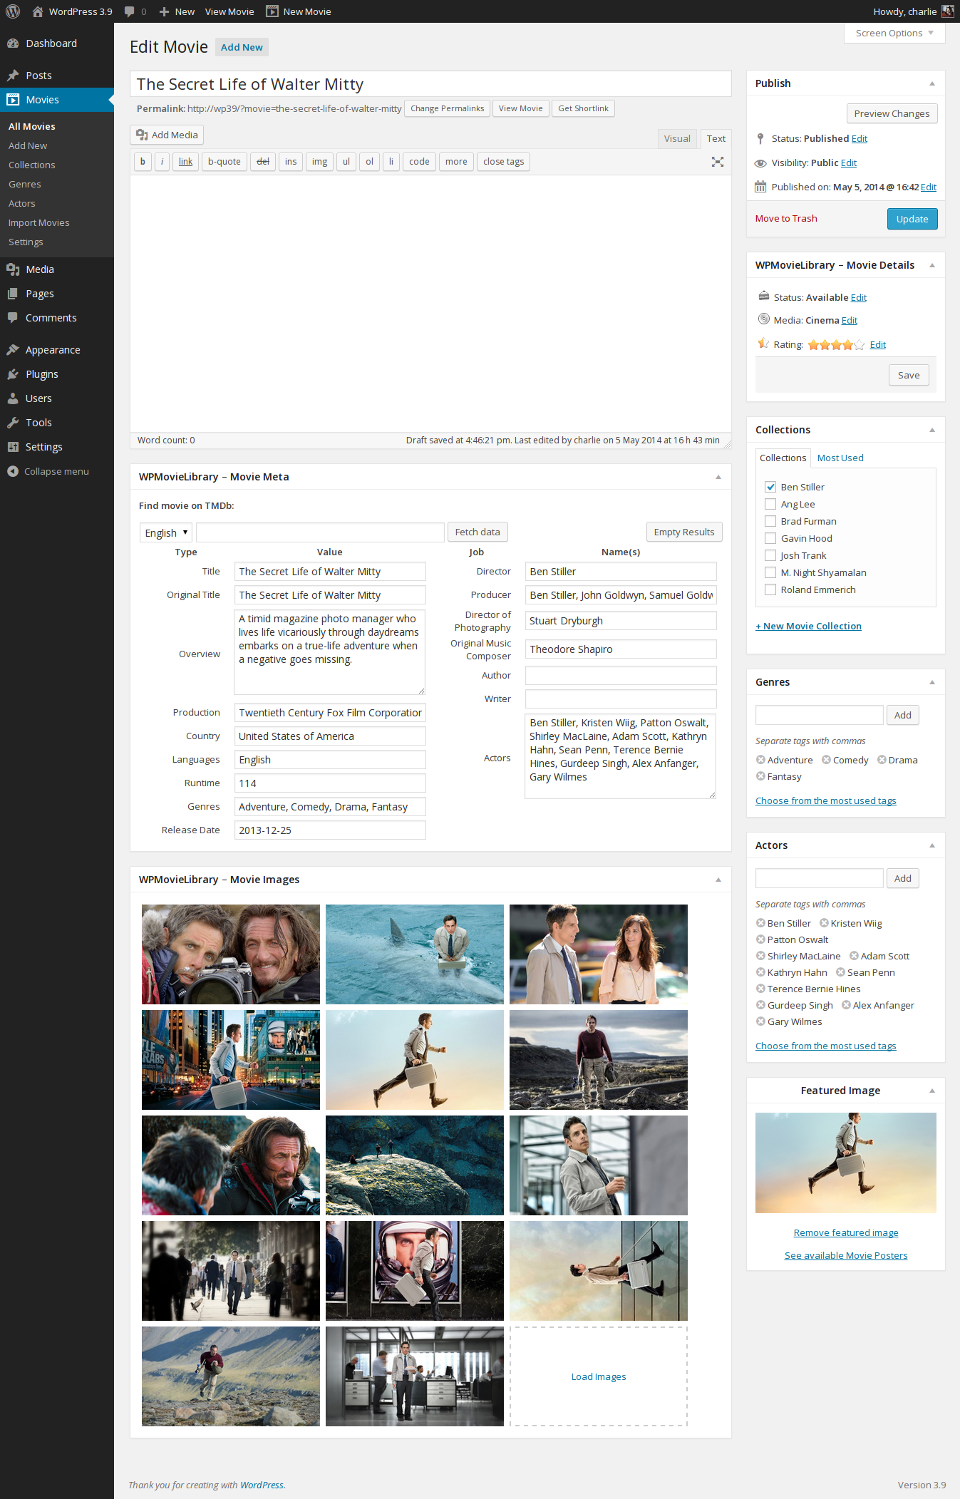The height and width of the screenshot is (1499, 960).
Task: Expand Screen Options panel
Action: (894, 33)
